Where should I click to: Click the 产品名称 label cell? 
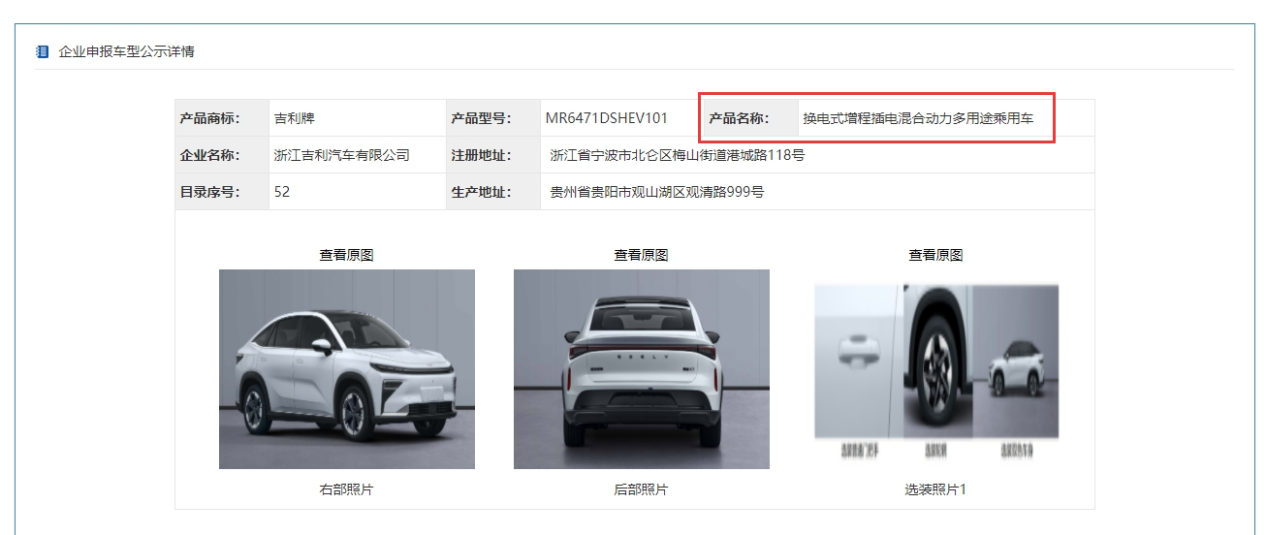pos(749,118)
